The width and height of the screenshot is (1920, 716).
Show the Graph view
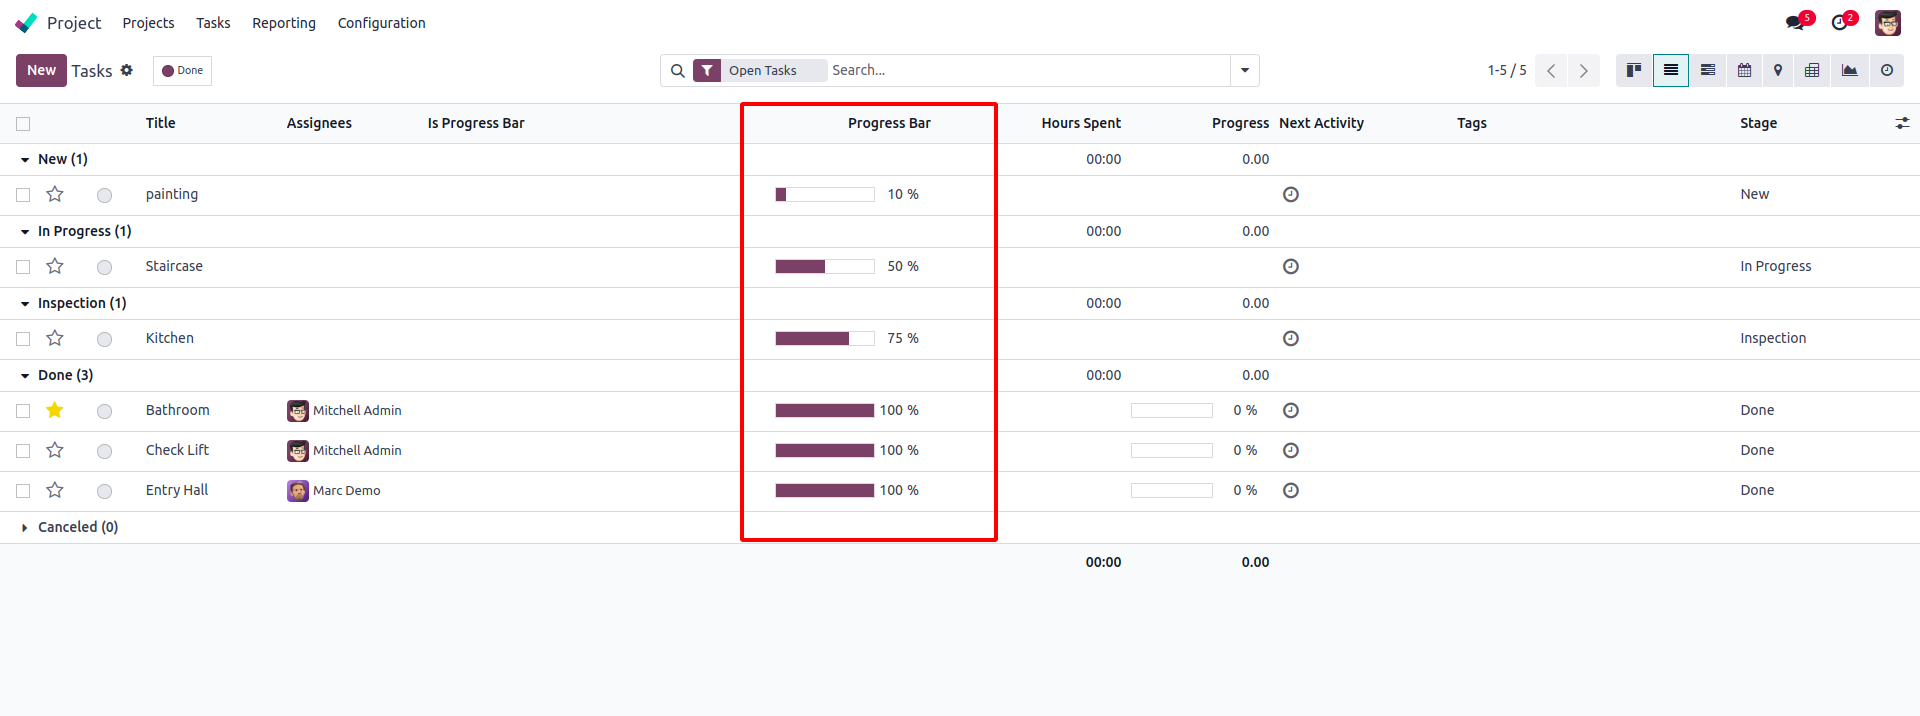pos(1850,70)
